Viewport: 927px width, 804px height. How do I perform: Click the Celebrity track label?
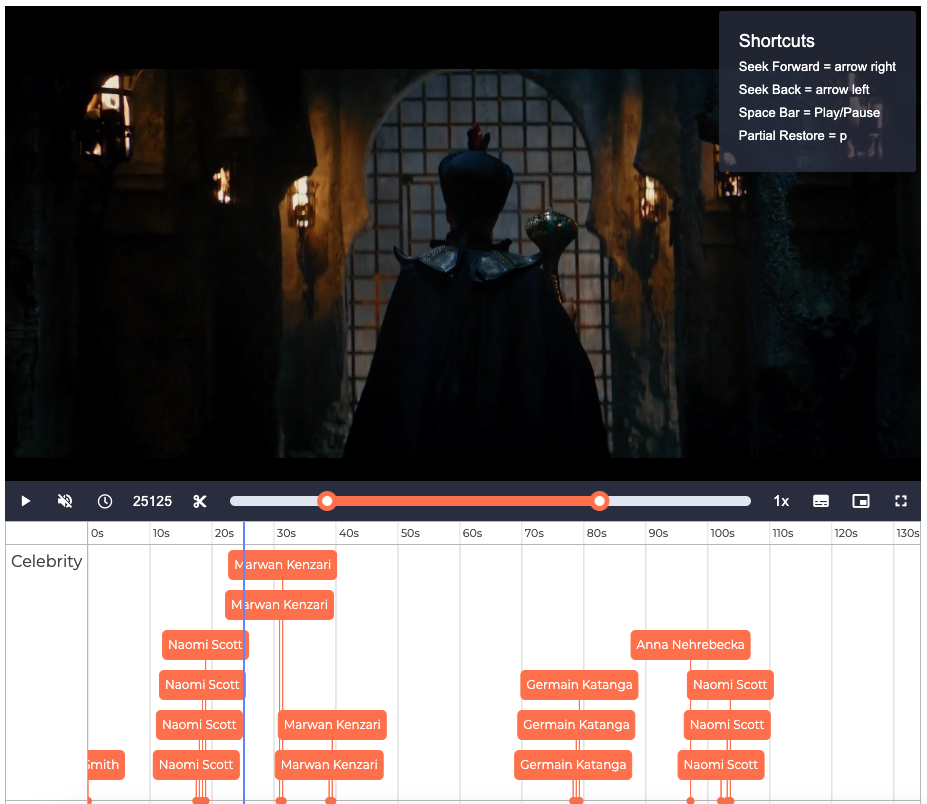coord(46,561)
